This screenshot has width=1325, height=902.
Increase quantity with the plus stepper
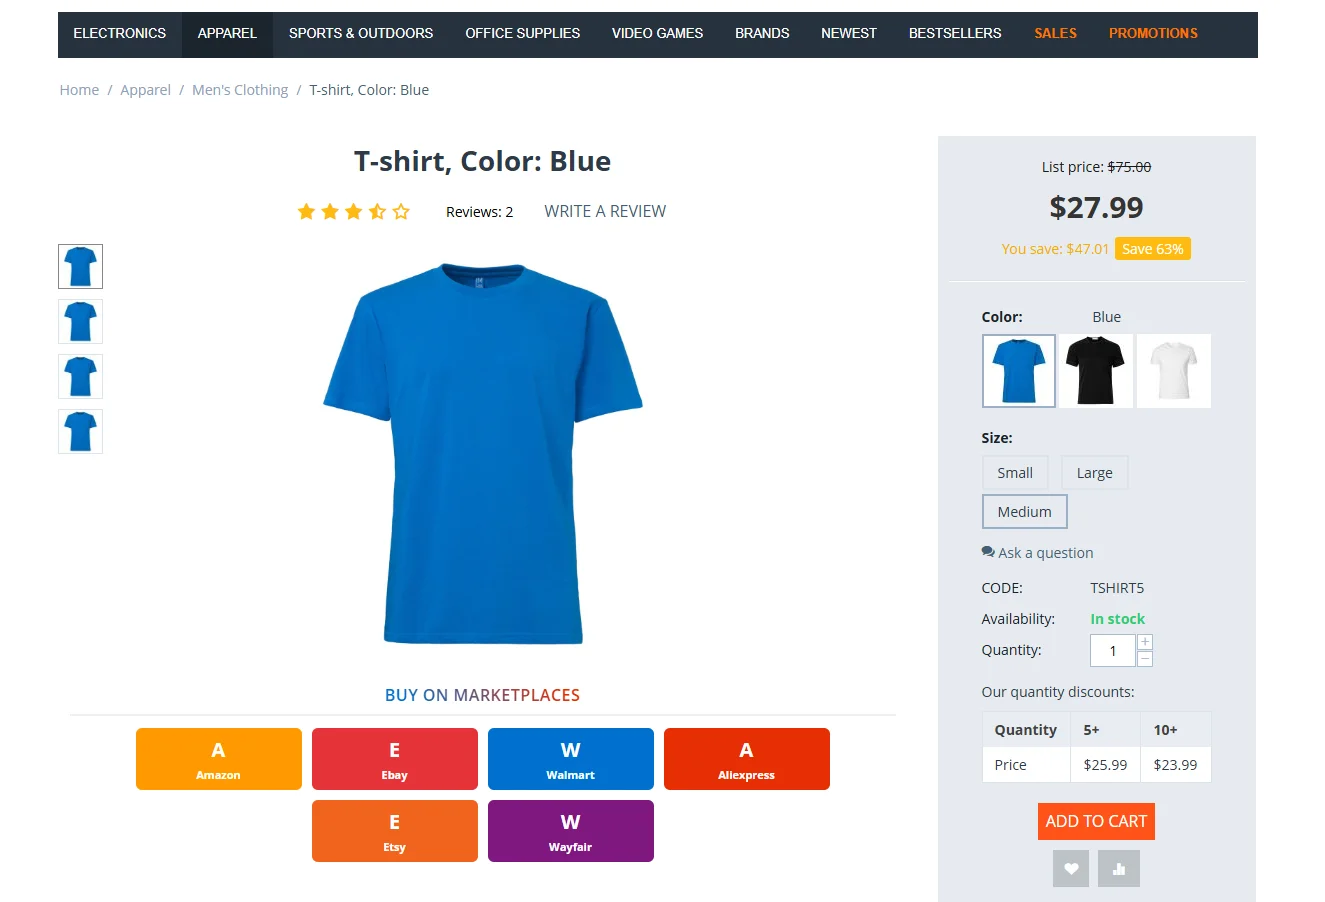1145,642
